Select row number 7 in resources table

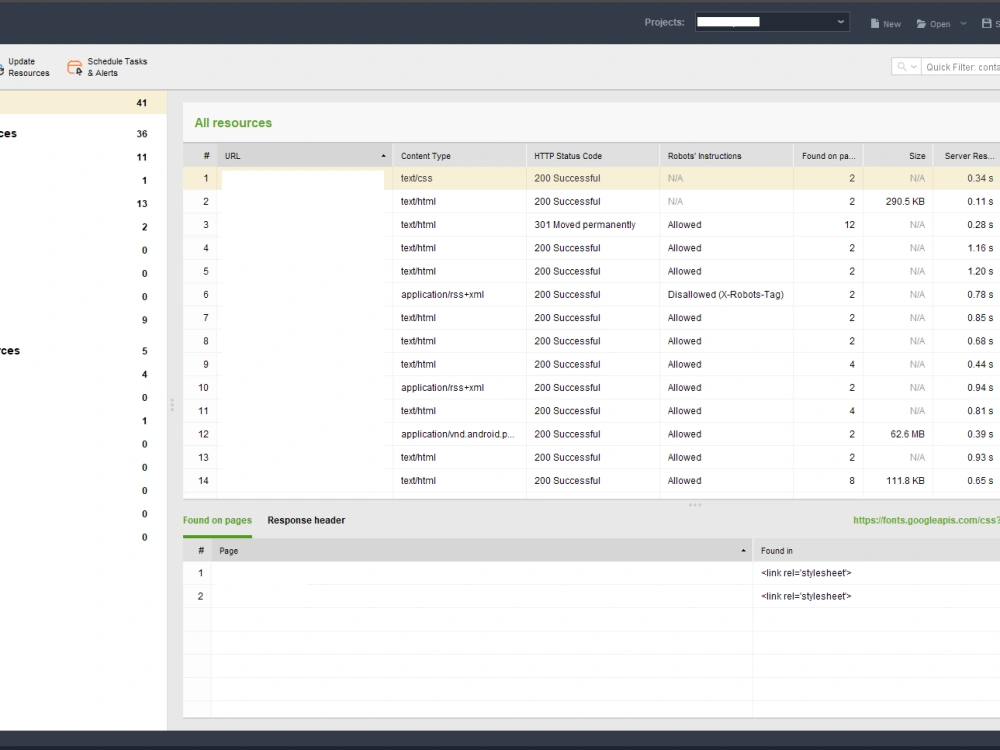pos(205,318)
